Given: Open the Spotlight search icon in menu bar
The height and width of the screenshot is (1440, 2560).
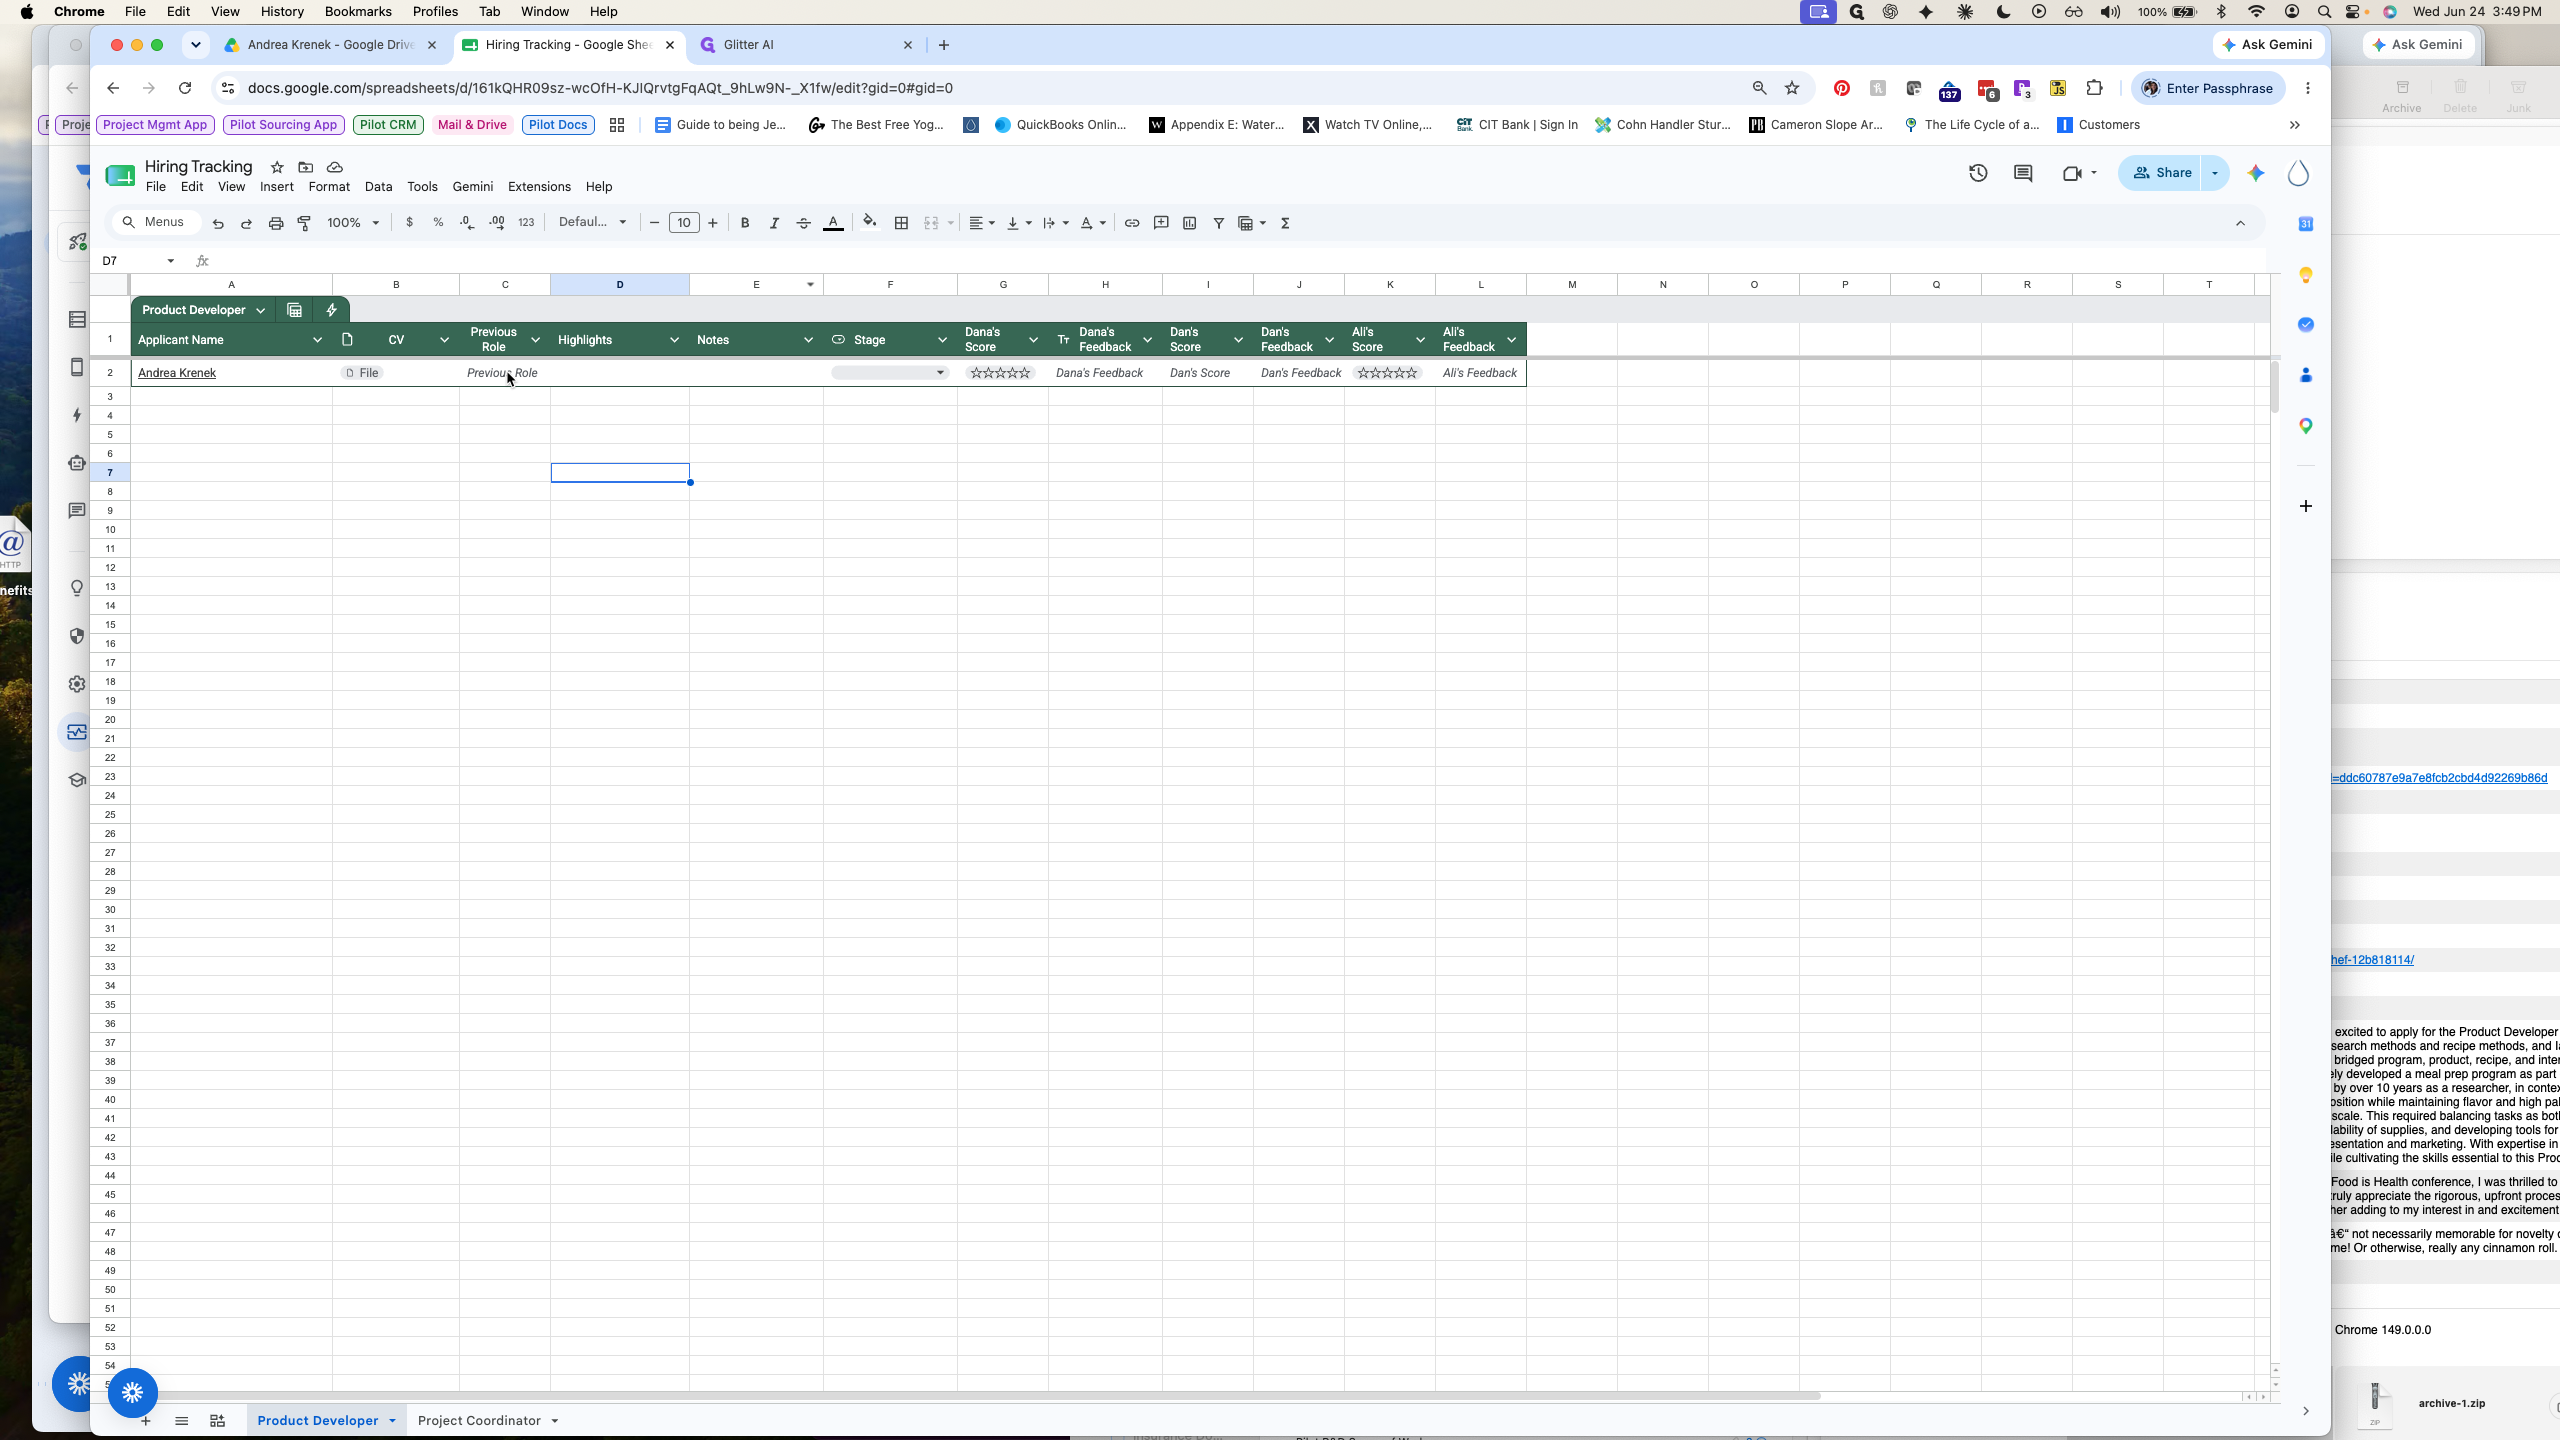Looking at the screenshot, I should [2324, 12].
